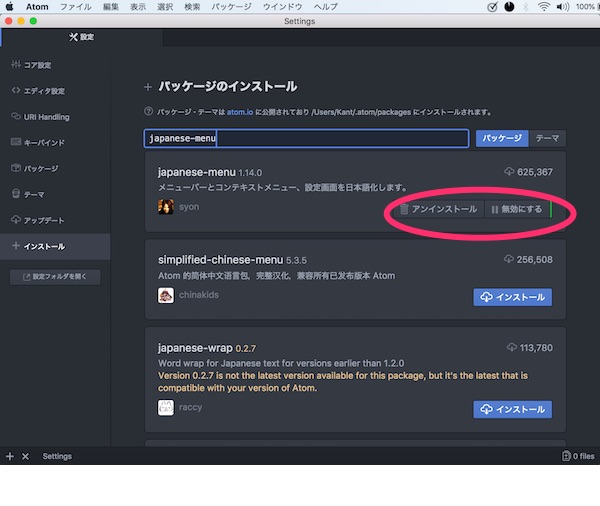Switch search filter to テーマ
600x506 pixels.
(547, 138)
